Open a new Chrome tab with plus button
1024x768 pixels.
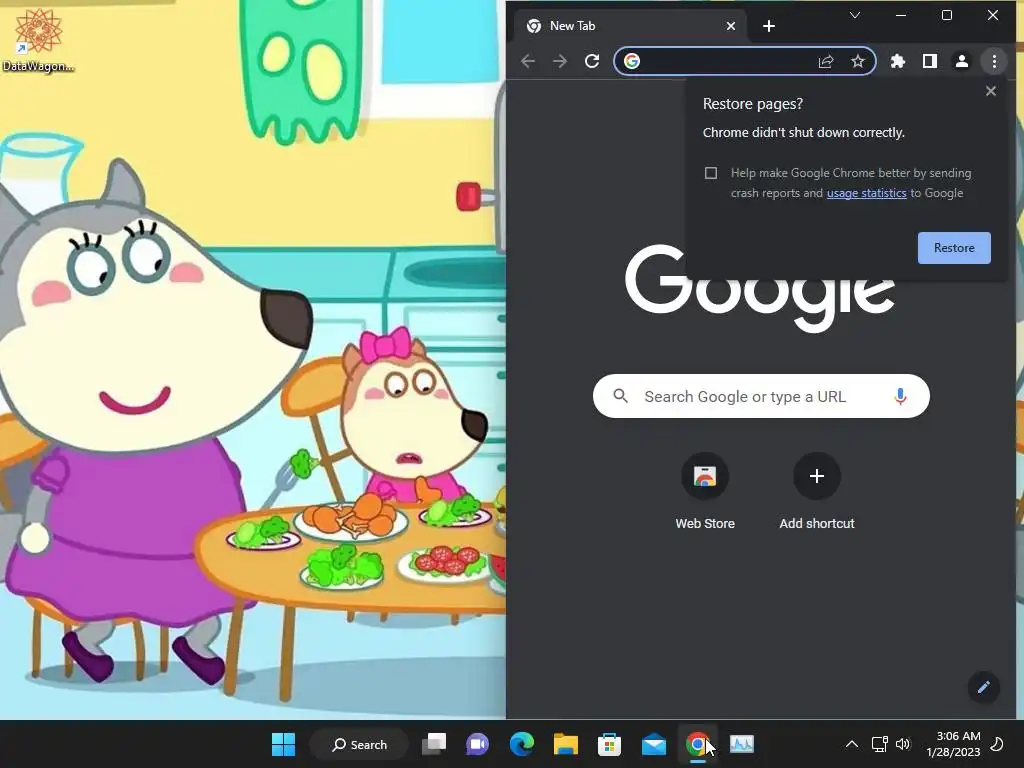coord(769,26)
